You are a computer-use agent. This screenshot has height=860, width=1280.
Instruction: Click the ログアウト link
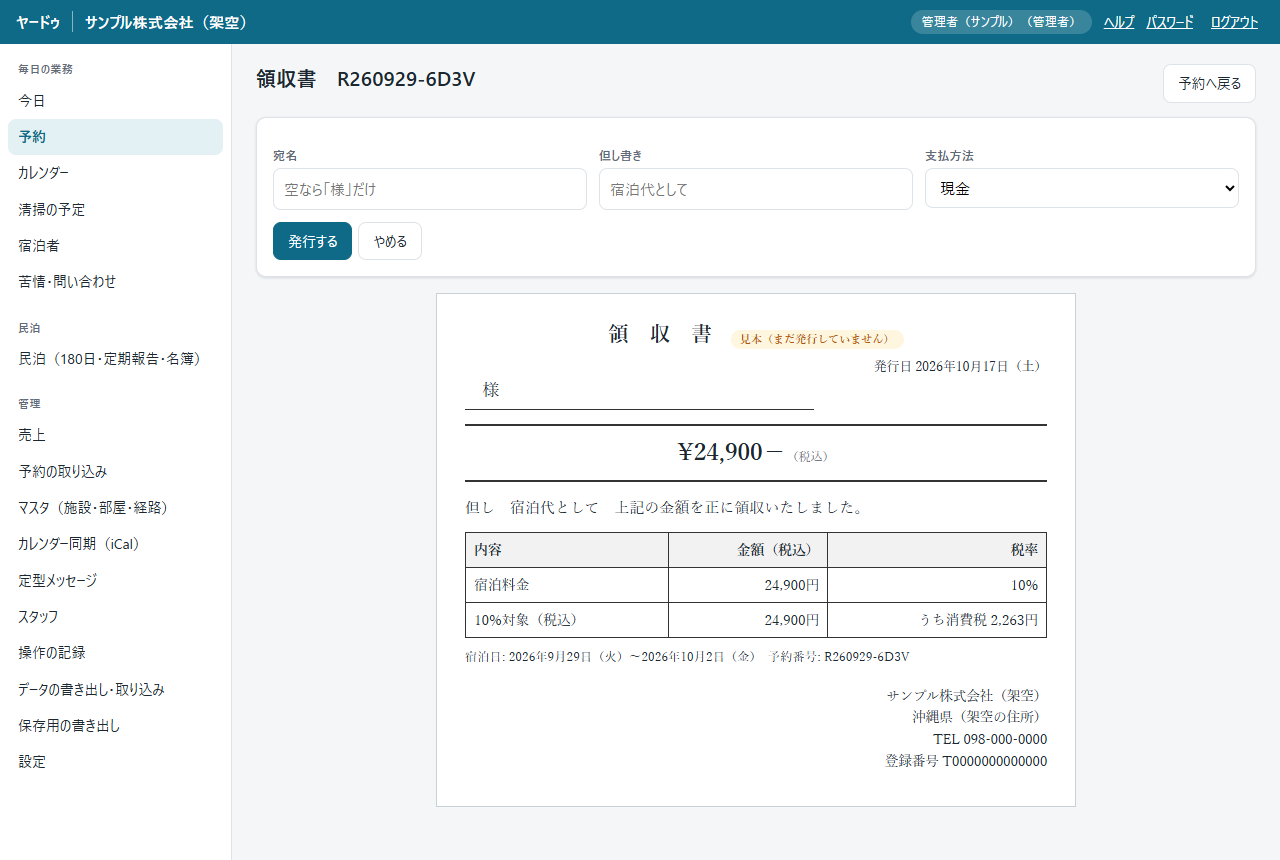pyautogui.click(x=1234, y=22)
